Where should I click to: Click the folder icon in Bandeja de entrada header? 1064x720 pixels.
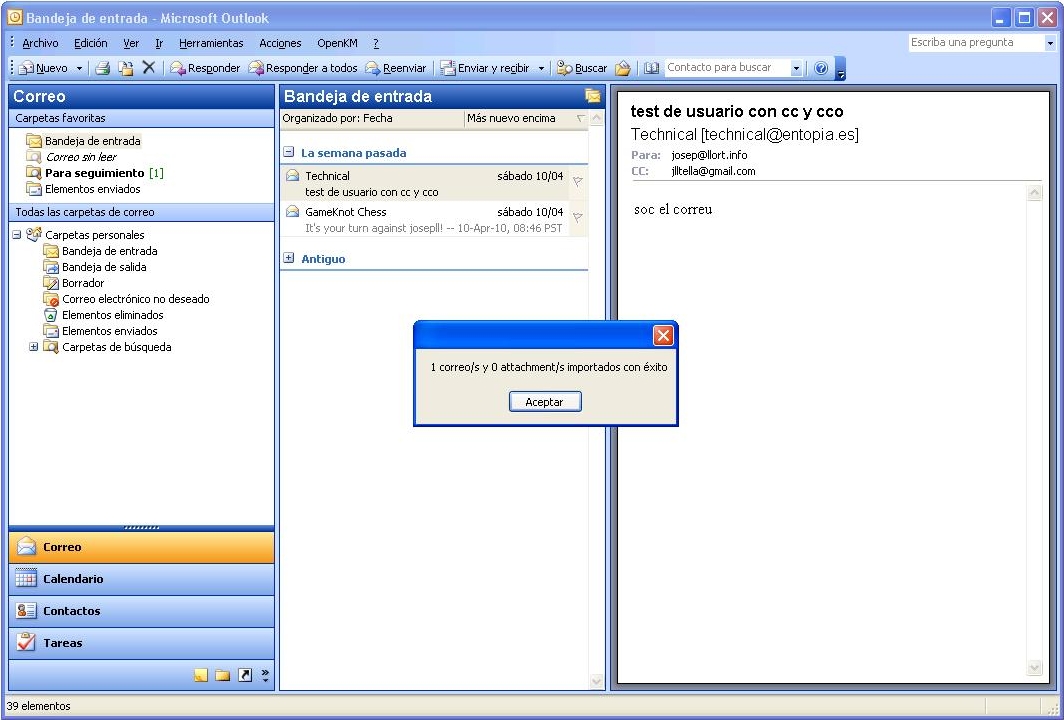592,96
